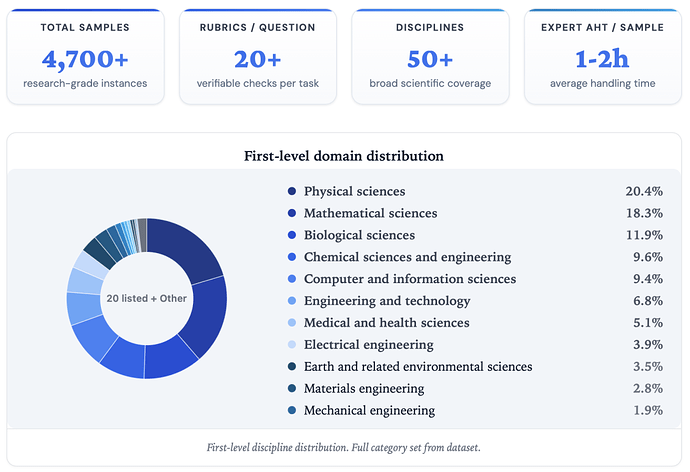690x472 pixels.
Task: Select Computer and information sciences legend label
Action: (410, 279)
